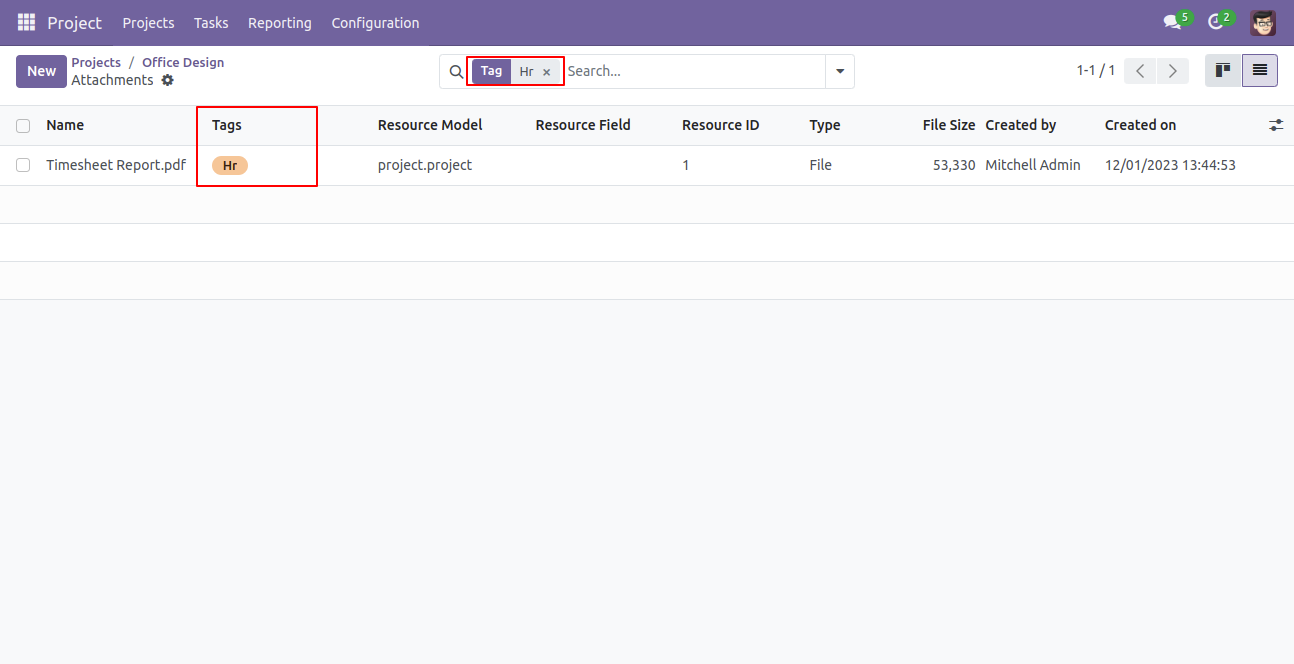1294x664 pixels.
Task: Open the conversations messages icon
Action: (1172, 22)
